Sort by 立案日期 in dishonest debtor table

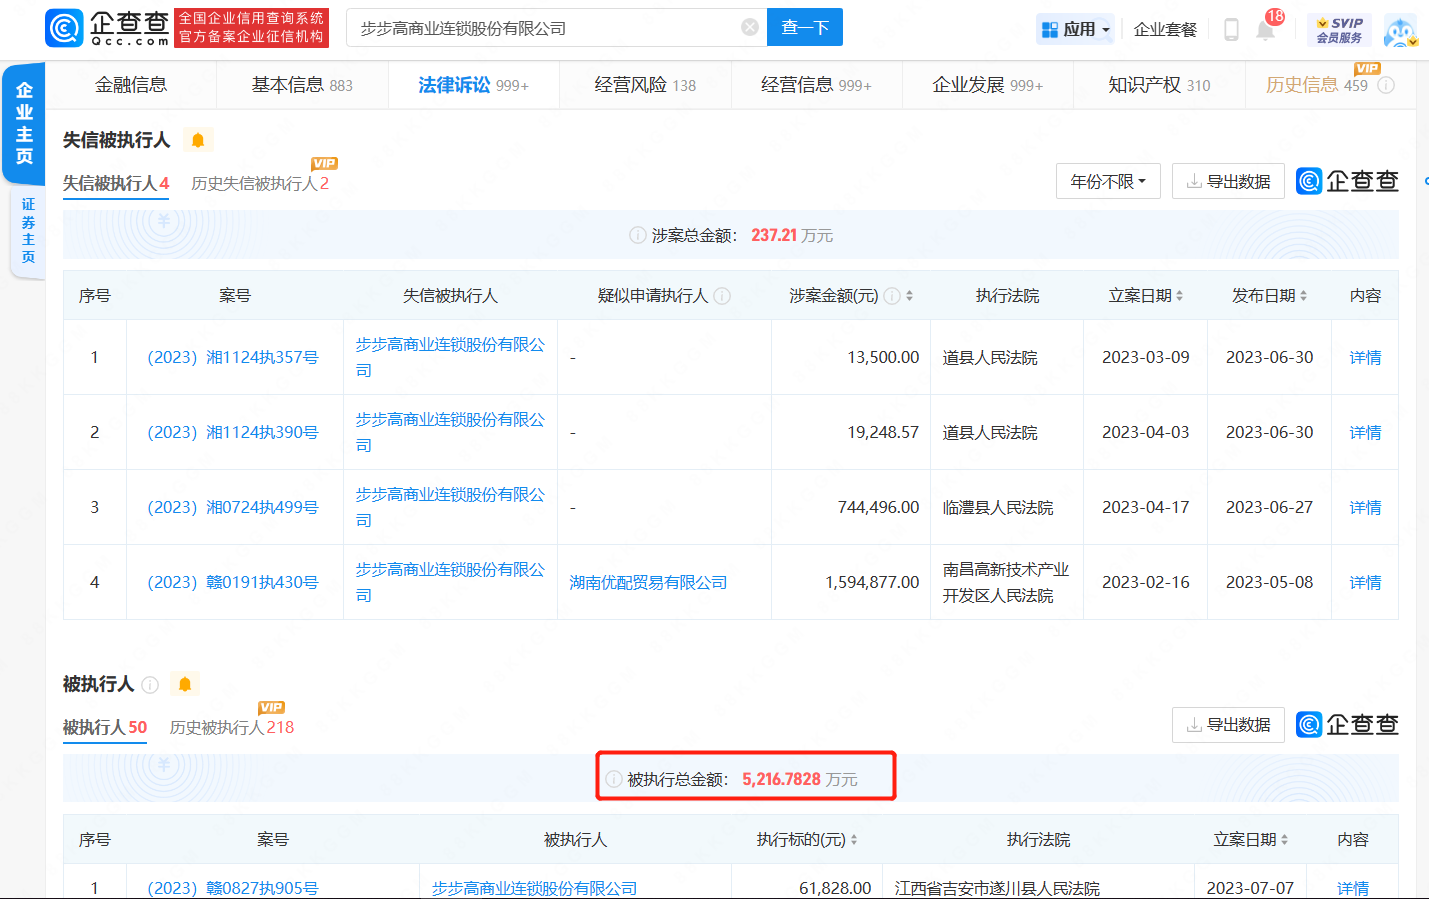[x=1179, y=296]
